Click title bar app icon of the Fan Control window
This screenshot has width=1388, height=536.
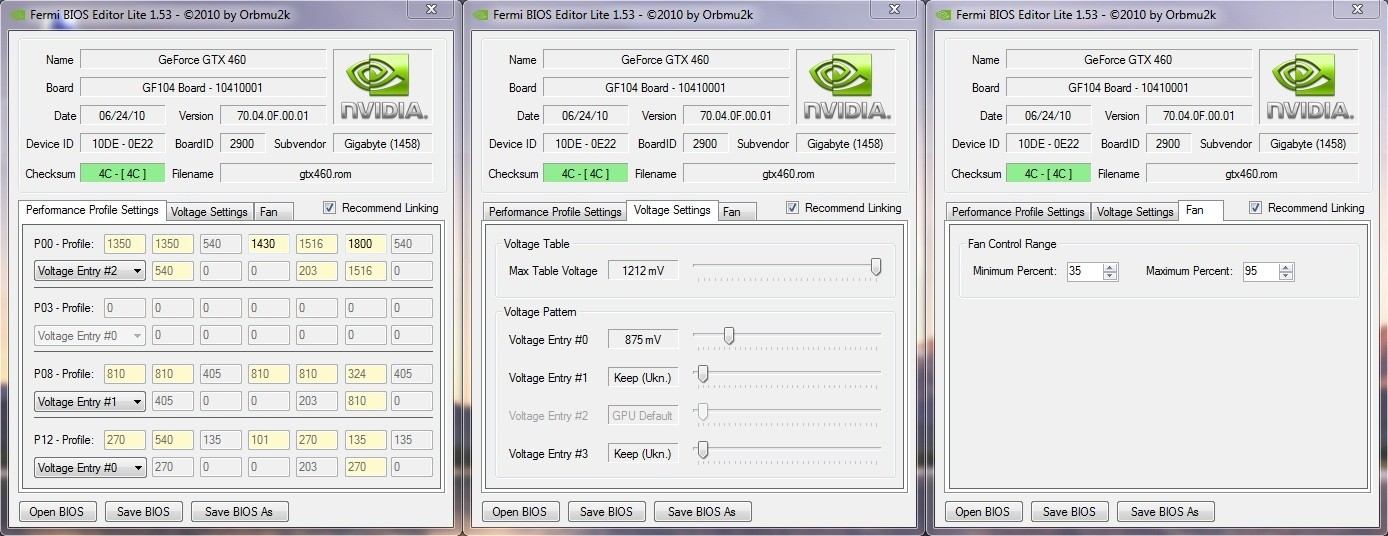click(x=943, y=14)
